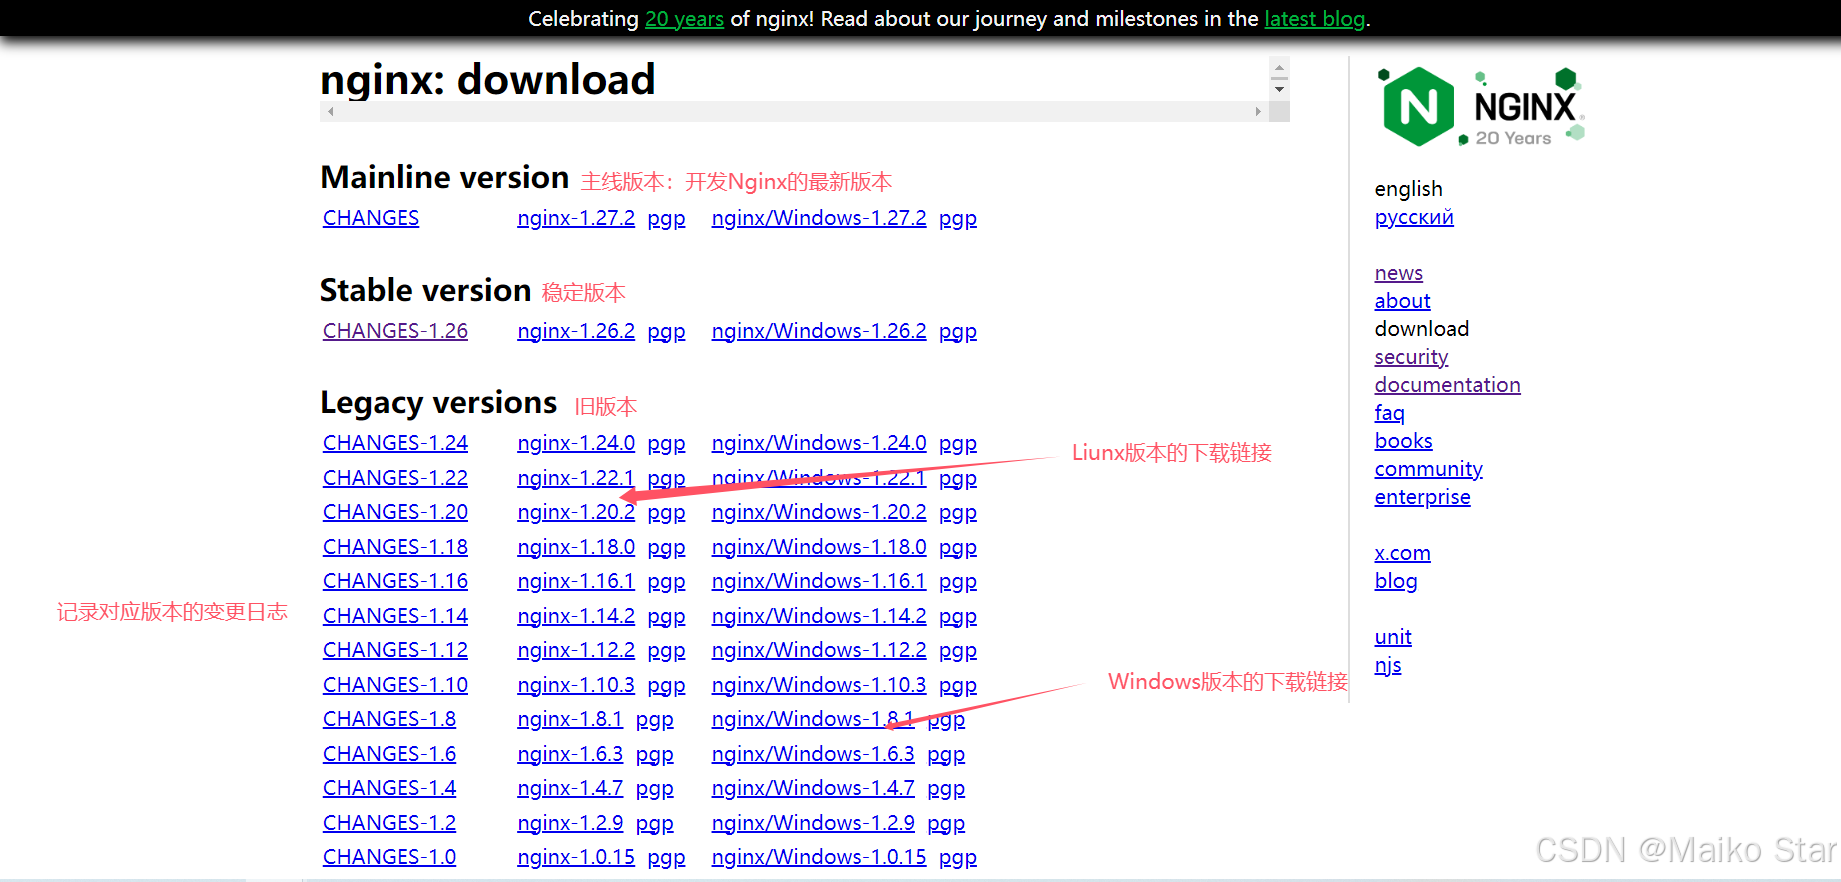
Task: Go to the news page
Action: (1398, 273)
